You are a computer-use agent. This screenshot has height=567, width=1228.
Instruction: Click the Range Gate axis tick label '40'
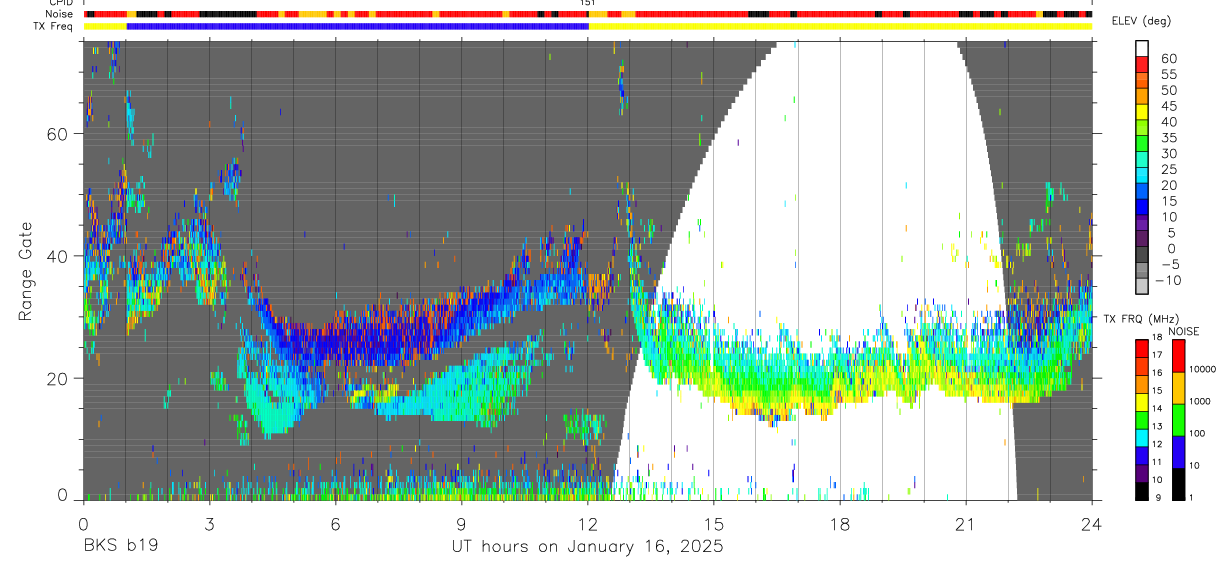[56, 256]
